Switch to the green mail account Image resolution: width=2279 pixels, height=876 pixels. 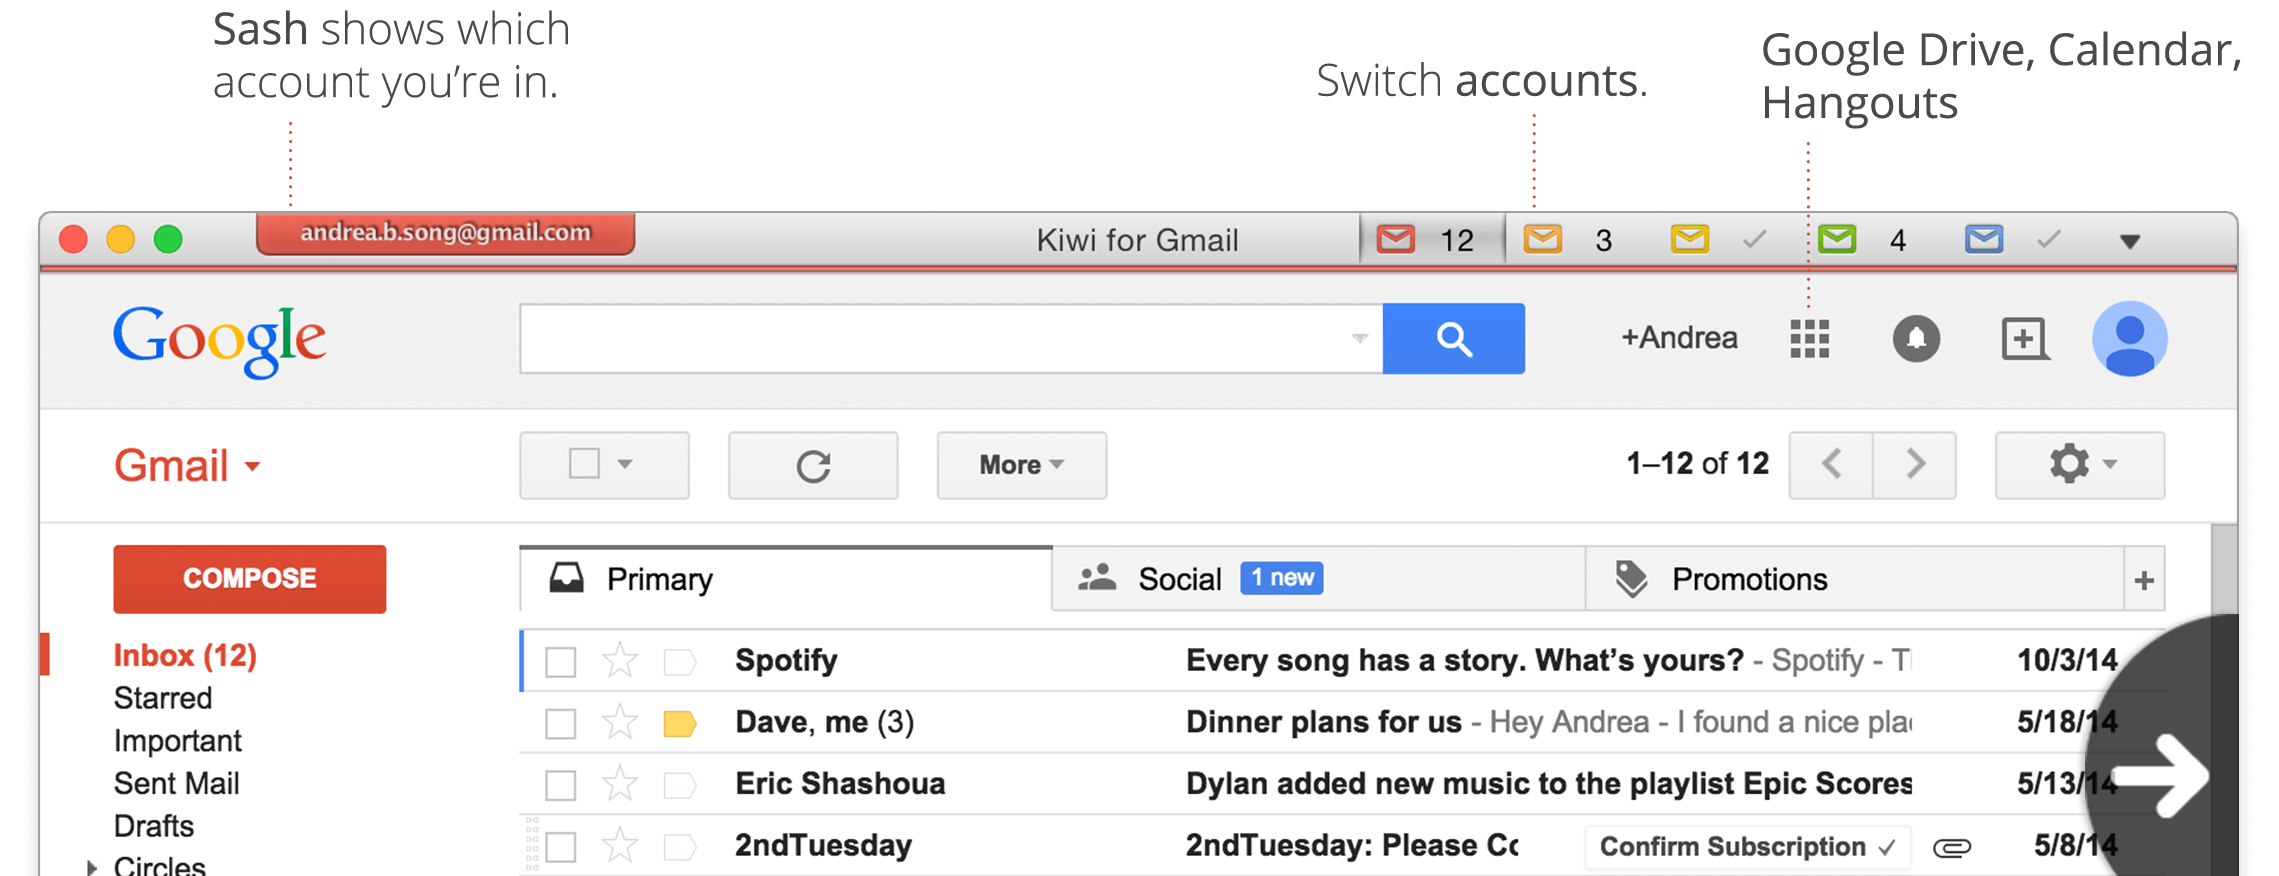1837,240
